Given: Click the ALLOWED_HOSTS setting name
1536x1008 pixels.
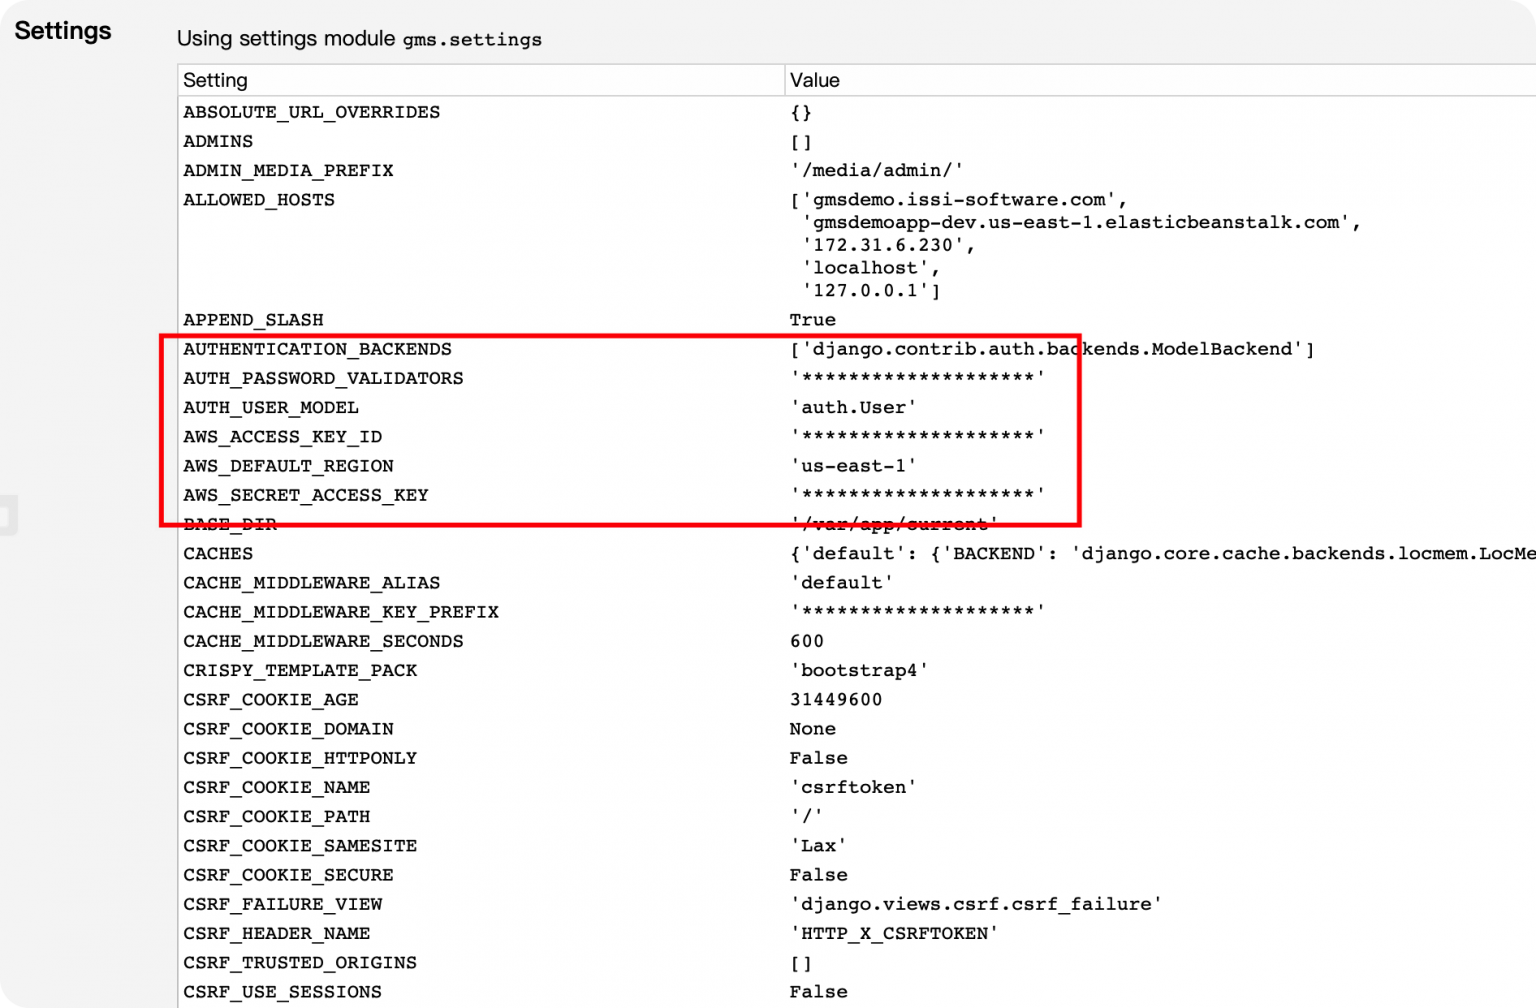Looking at the screenshot, I should (258, 200).
